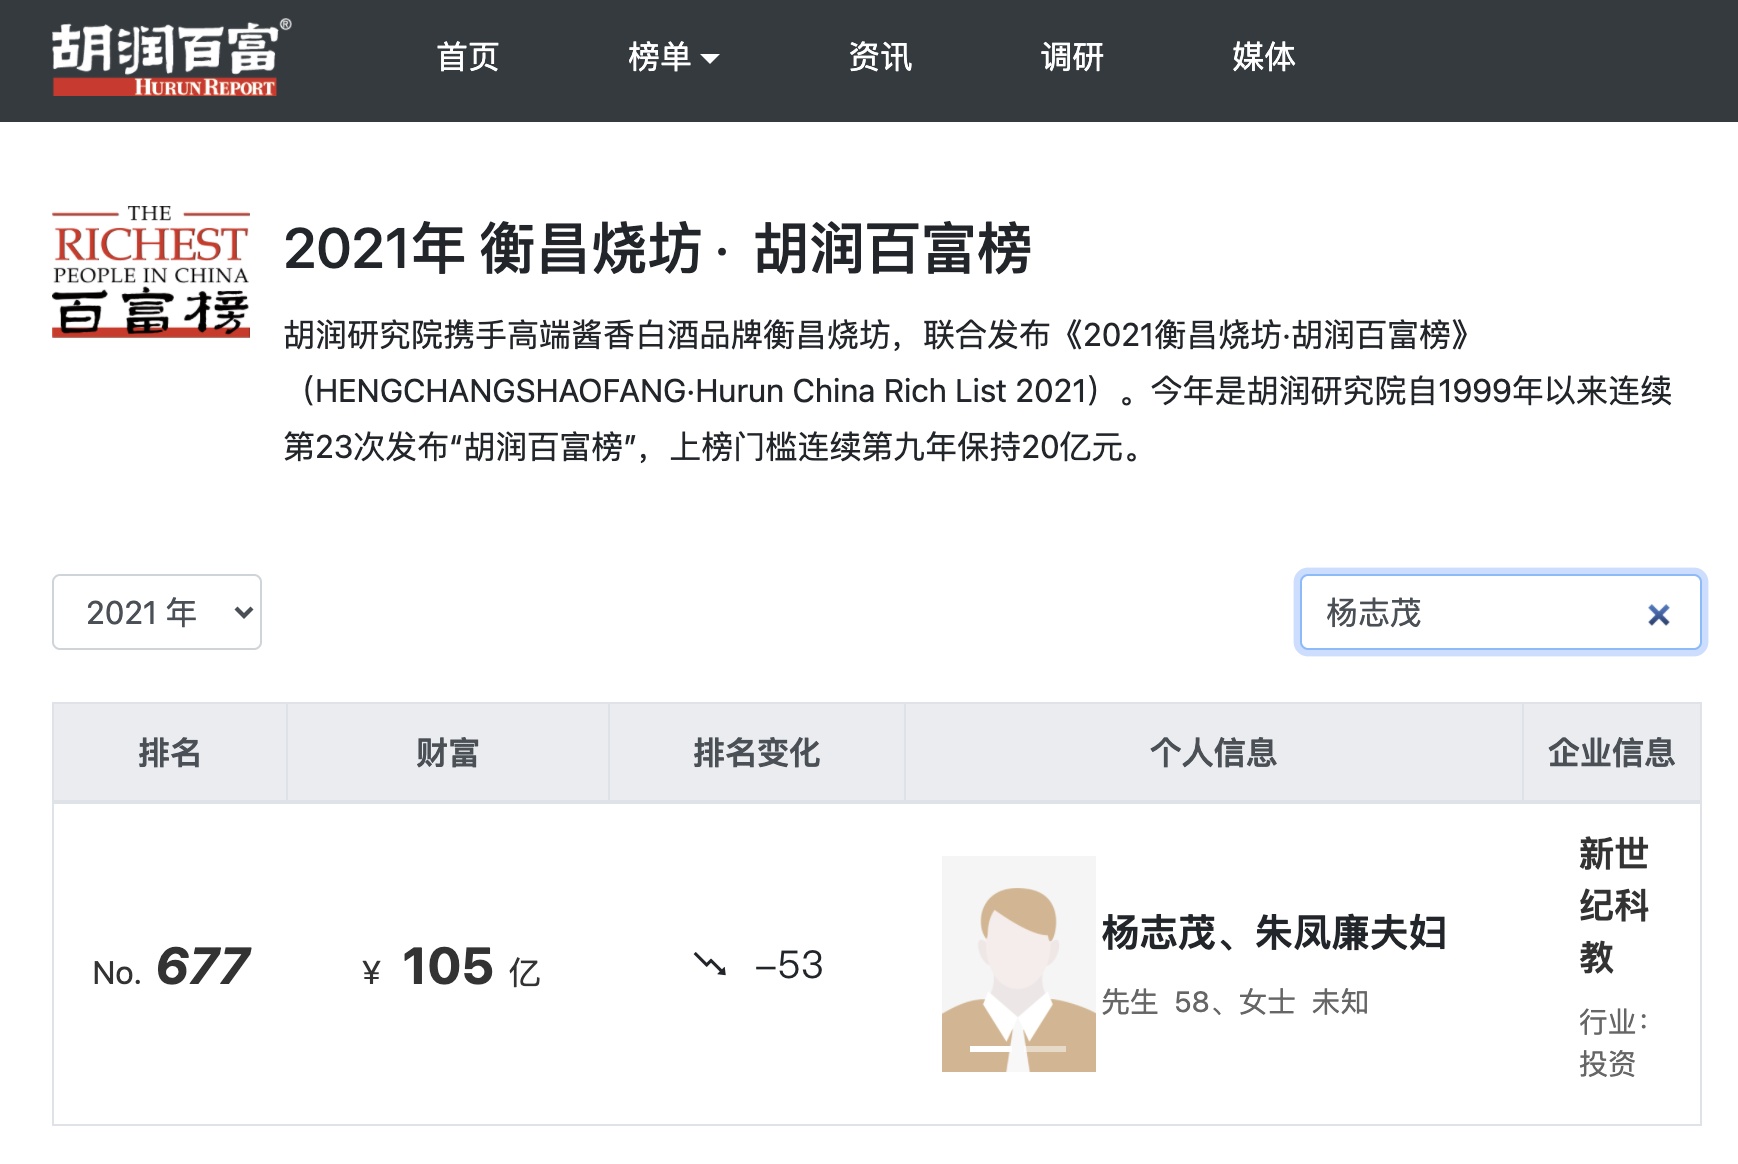Click the company name 新世纪科教
The image size is (1738, 1164).
[x=1613, y=905]
